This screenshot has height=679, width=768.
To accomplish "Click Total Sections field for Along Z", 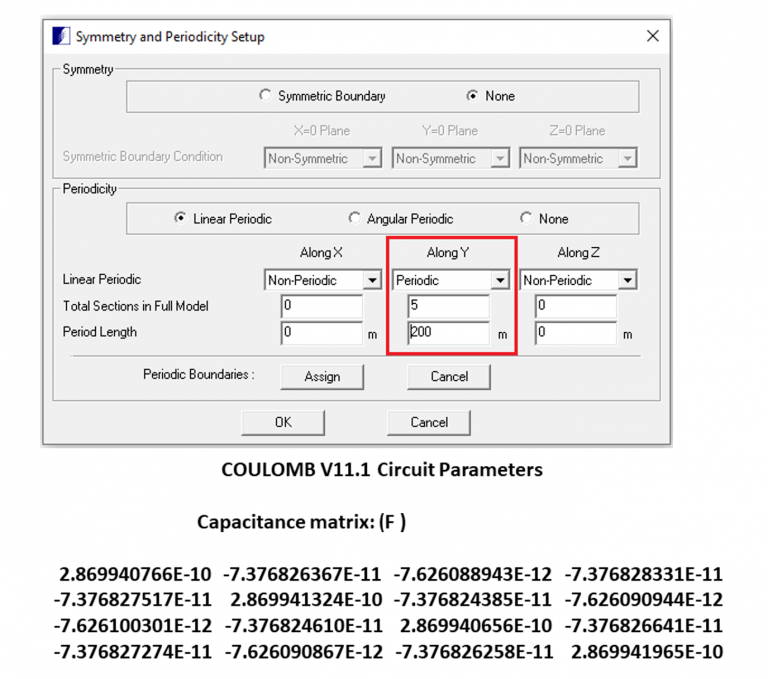I will pos(575,306).
